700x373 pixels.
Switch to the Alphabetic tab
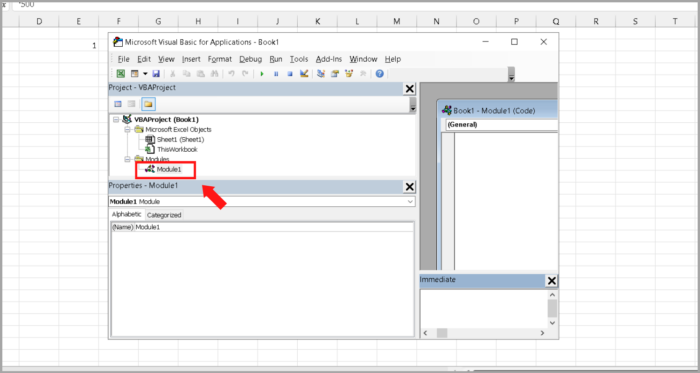coord(126,215)
